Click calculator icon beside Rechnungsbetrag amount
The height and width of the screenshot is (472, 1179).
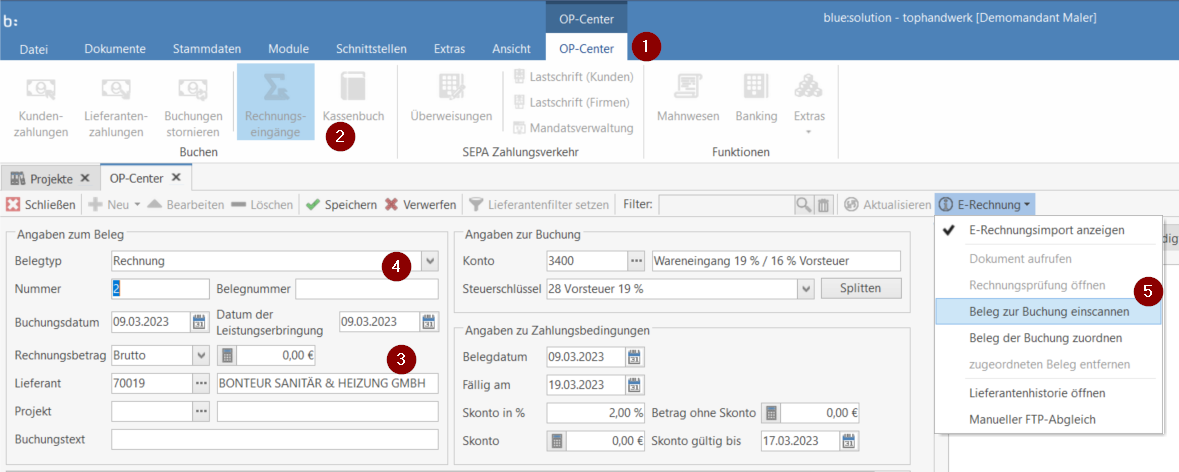(x=227, y=355)
